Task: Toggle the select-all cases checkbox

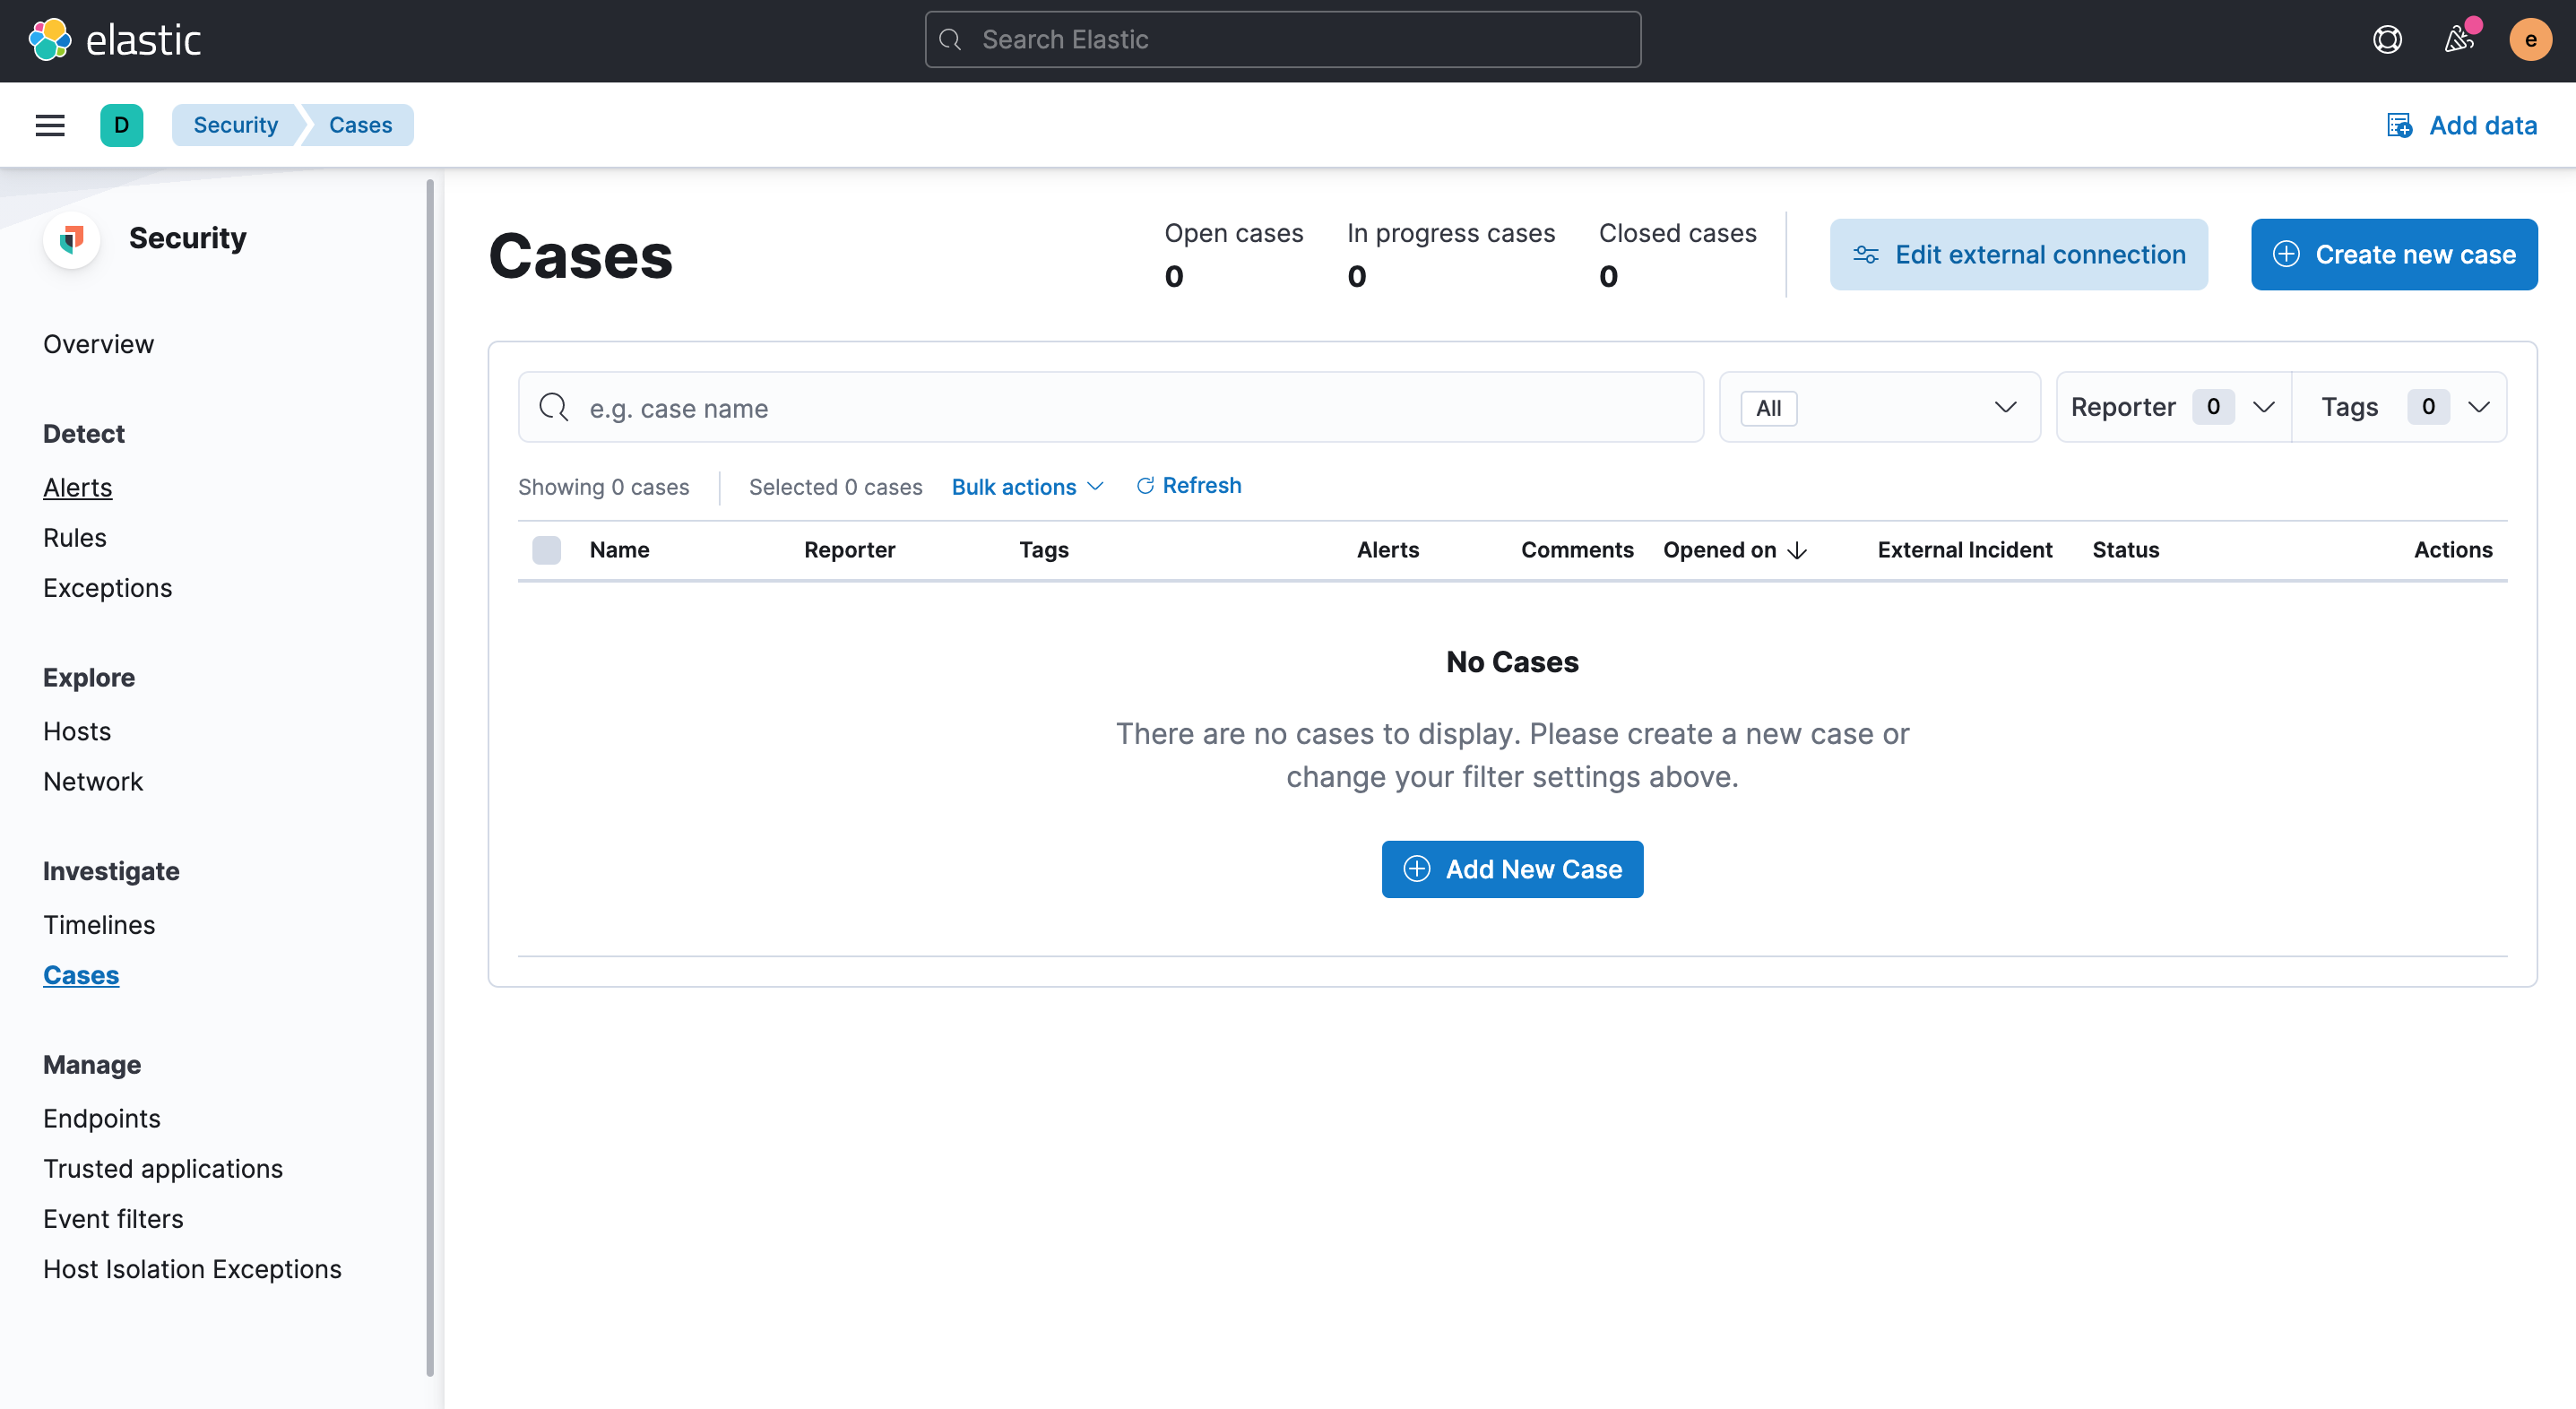Action: tap(546, 550)
